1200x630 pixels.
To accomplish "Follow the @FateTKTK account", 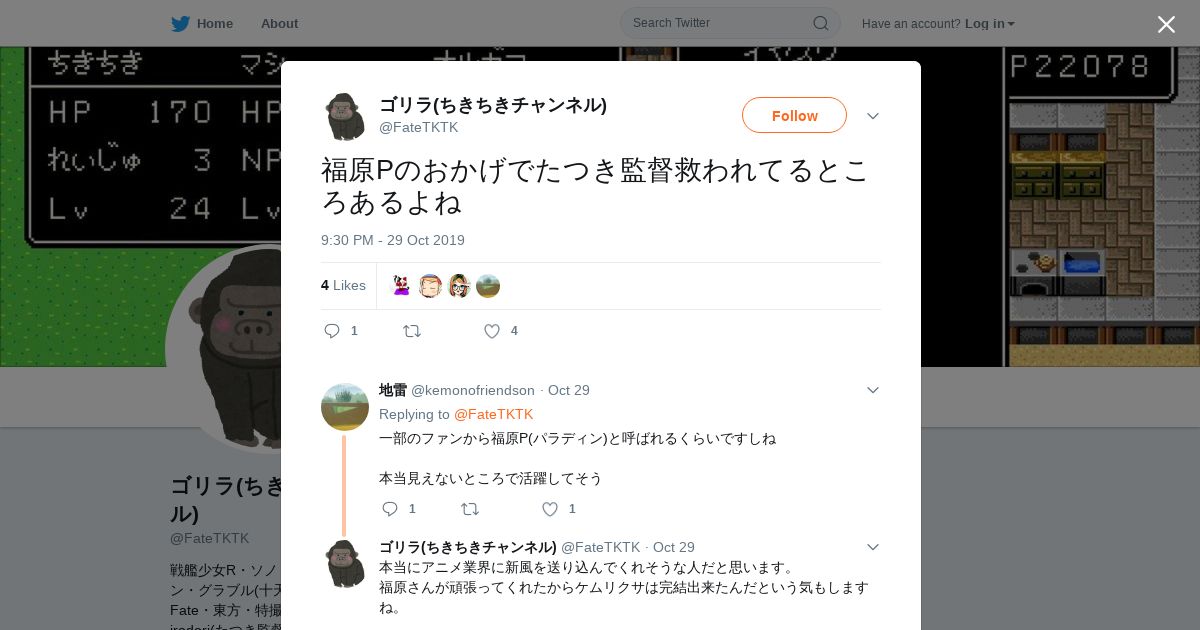I will pos(794,115).
